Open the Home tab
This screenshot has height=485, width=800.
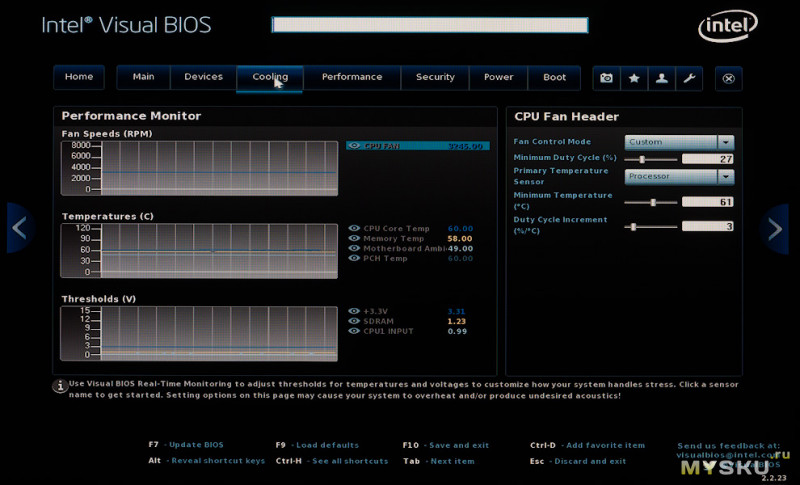coord(79,77)
